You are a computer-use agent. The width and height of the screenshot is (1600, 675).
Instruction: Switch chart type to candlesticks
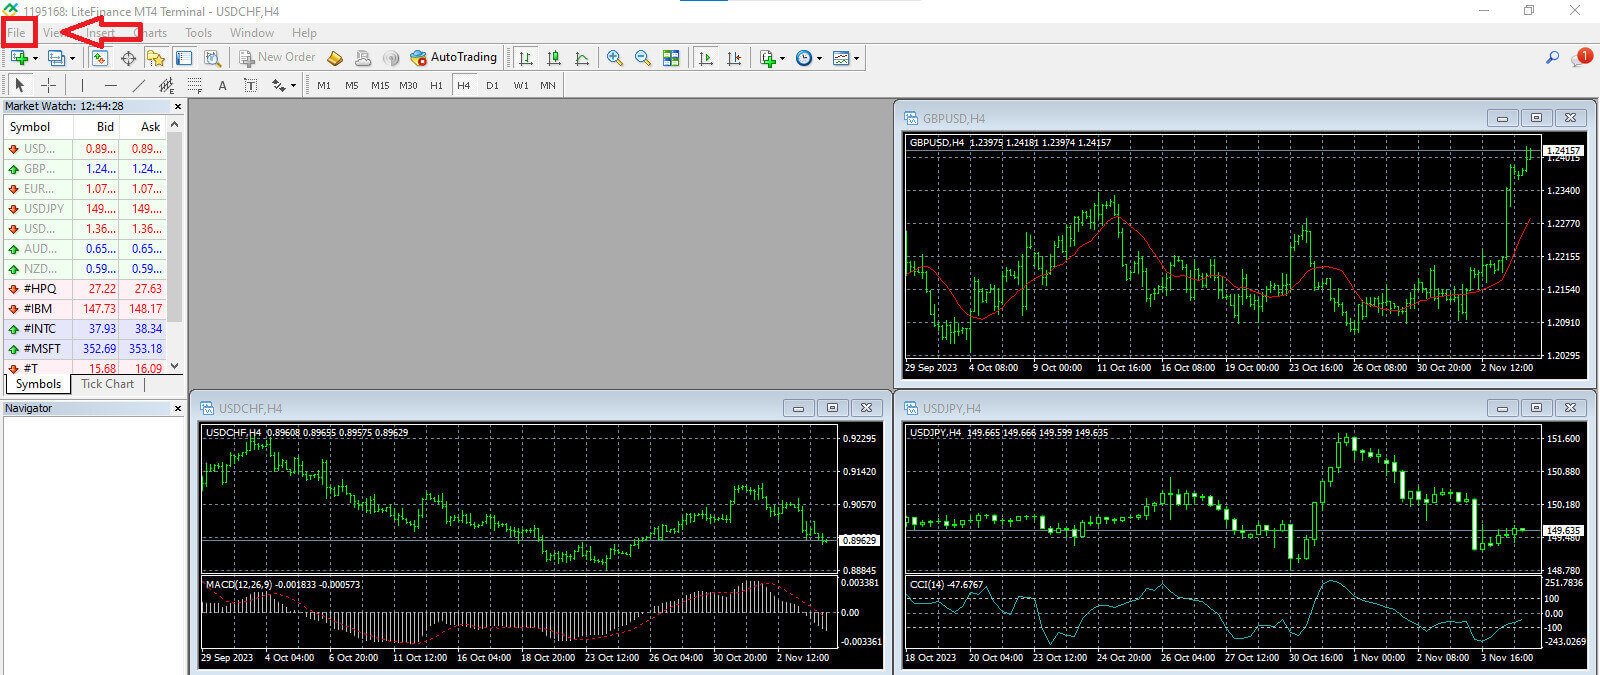point(553,58)
